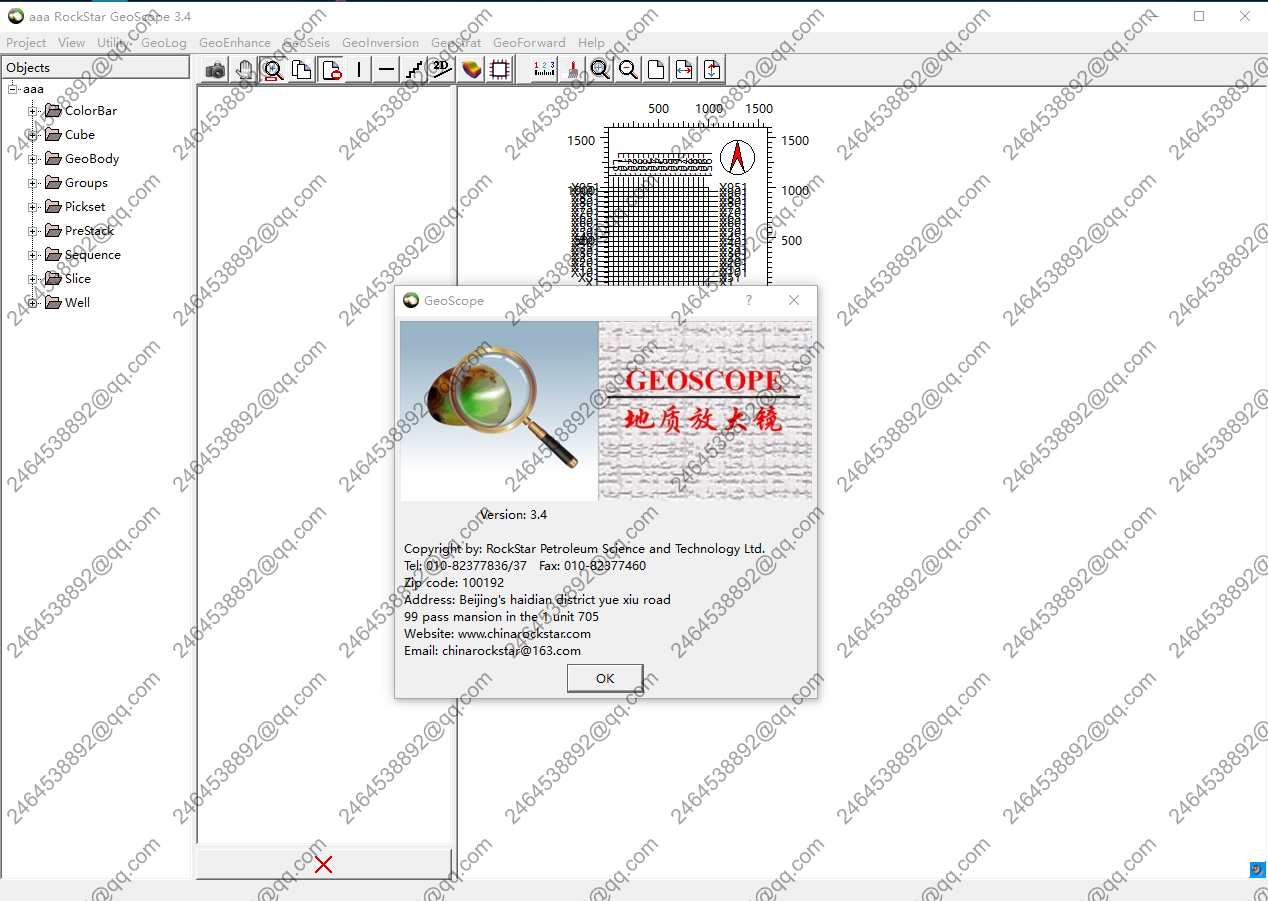This screenshot has width=1268, height=901.
Task: Click the red-blue square frame icon
Action: pyautogui.click(x=500, y=69)
